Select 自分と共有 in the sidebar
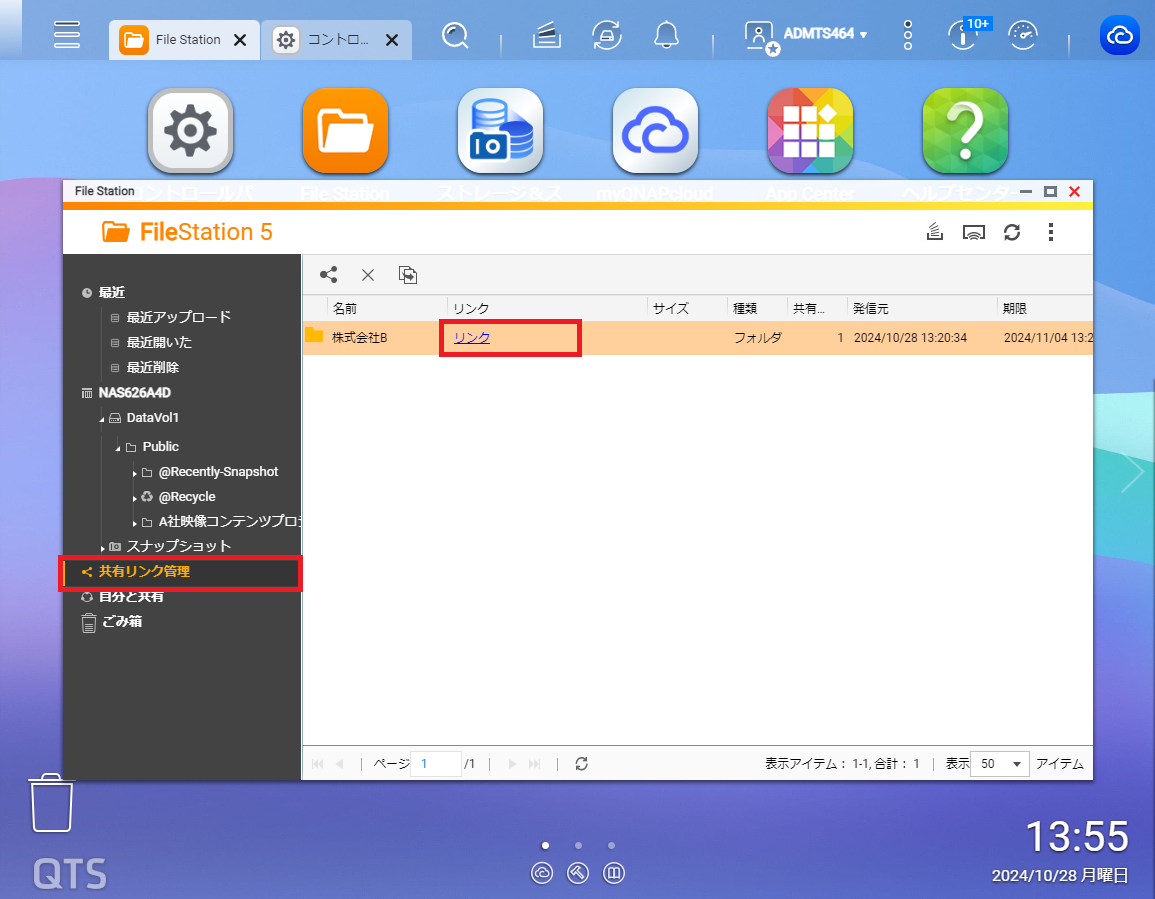The width and height of the screenshot is (1155, 899). (x=131, y=596)
